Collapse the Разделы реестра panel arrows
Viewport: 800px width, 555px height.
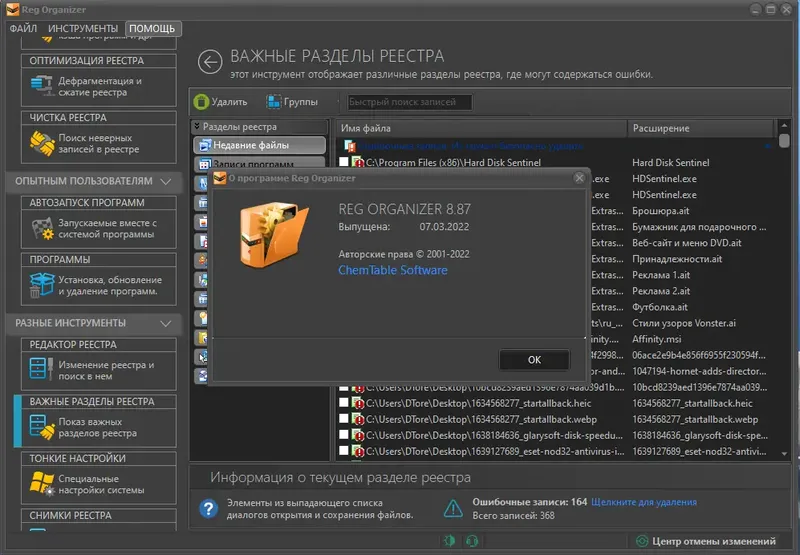click(x=197, y=126)
